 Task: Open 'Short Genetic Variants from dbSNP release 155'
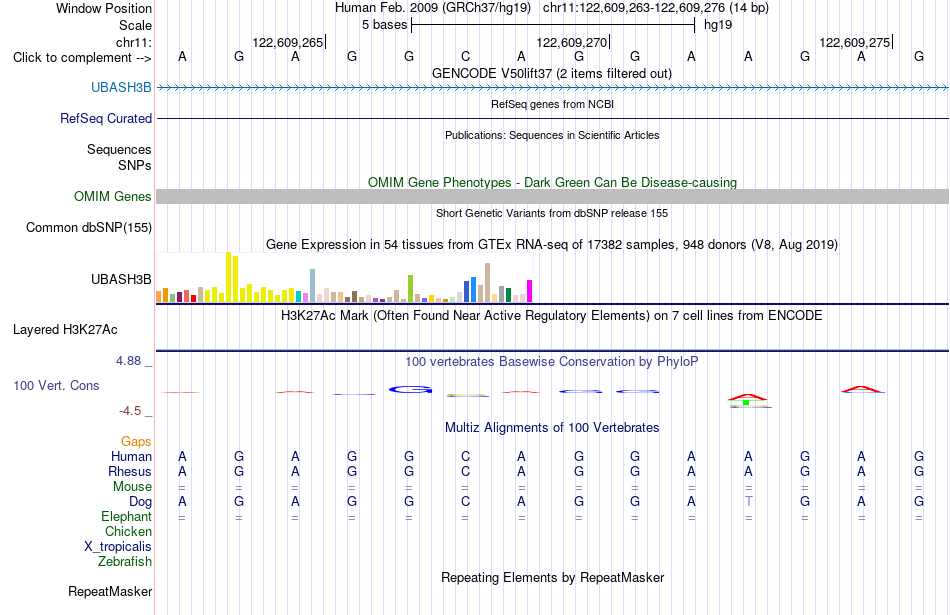point(552,213)
